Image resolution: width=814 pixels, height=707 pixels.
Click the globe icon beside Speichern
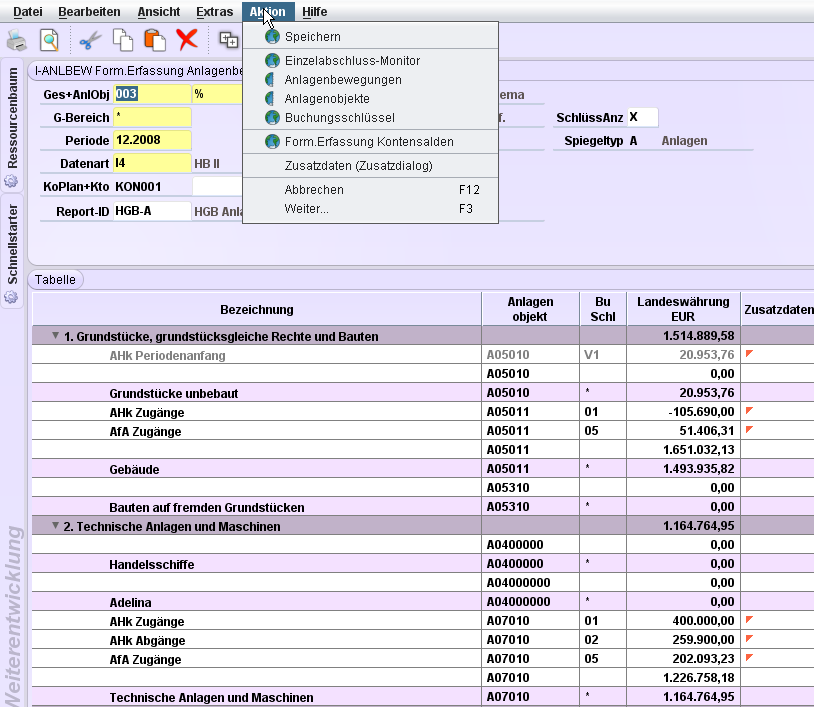pyautogui.click(x=272, y=36)
